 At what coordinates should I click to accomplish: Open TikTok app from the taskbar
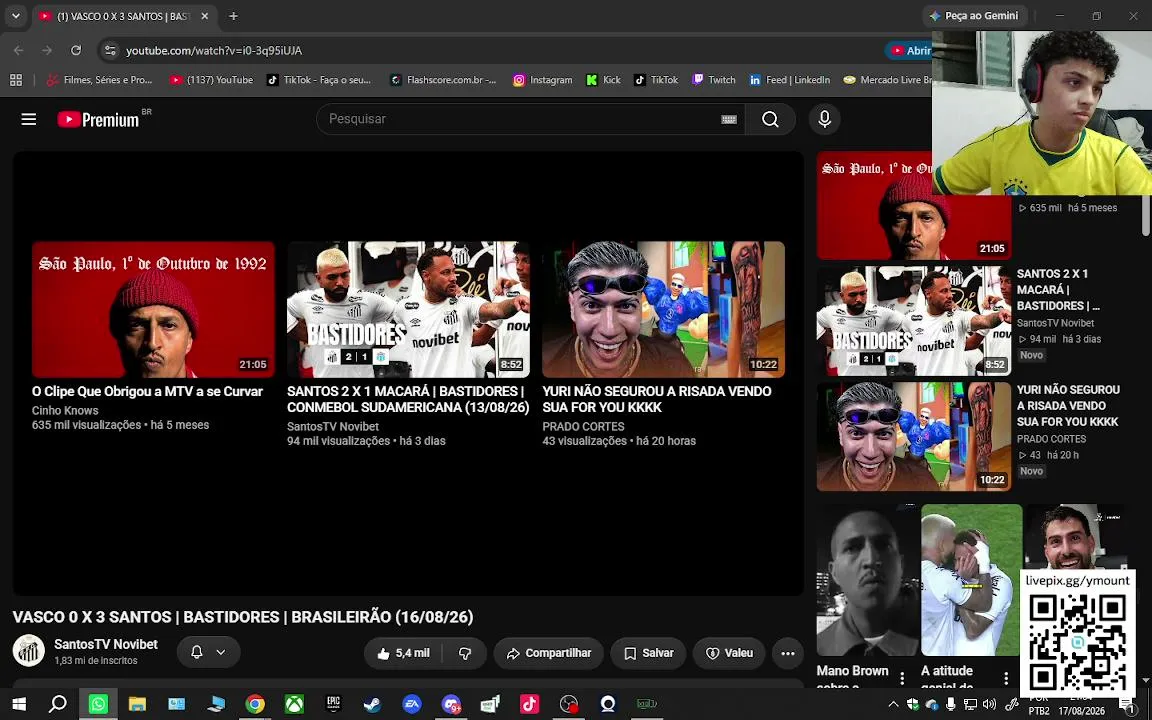pos(530,705)
